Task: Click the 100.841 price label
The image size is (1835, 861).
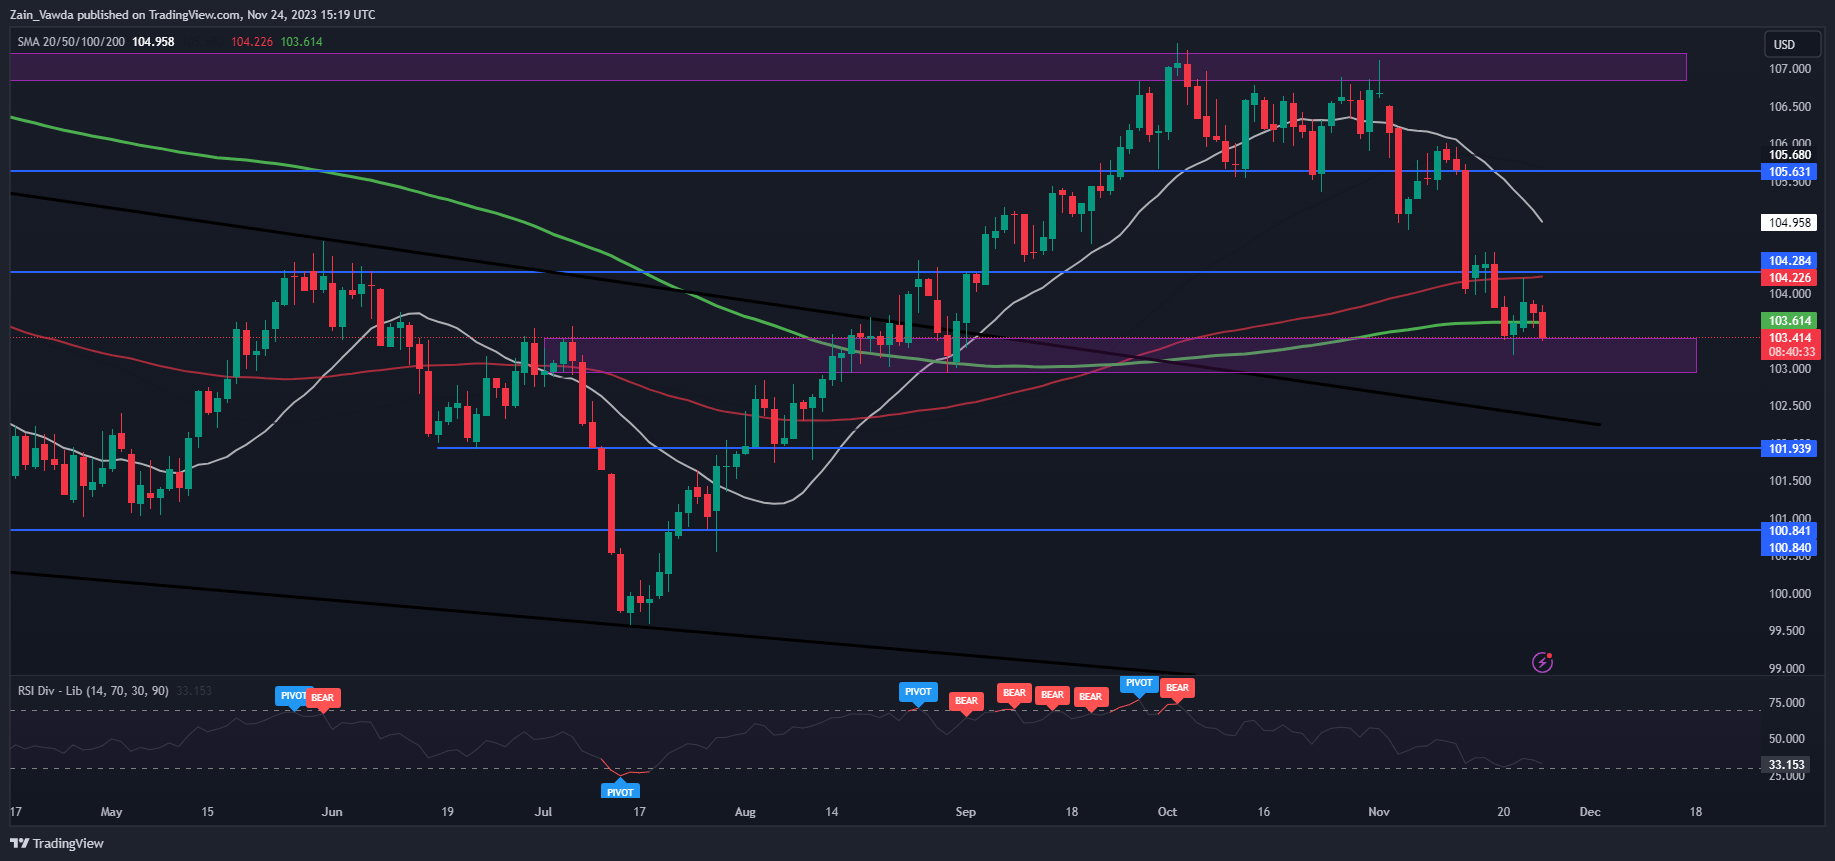Action: tap(1789, 531)
